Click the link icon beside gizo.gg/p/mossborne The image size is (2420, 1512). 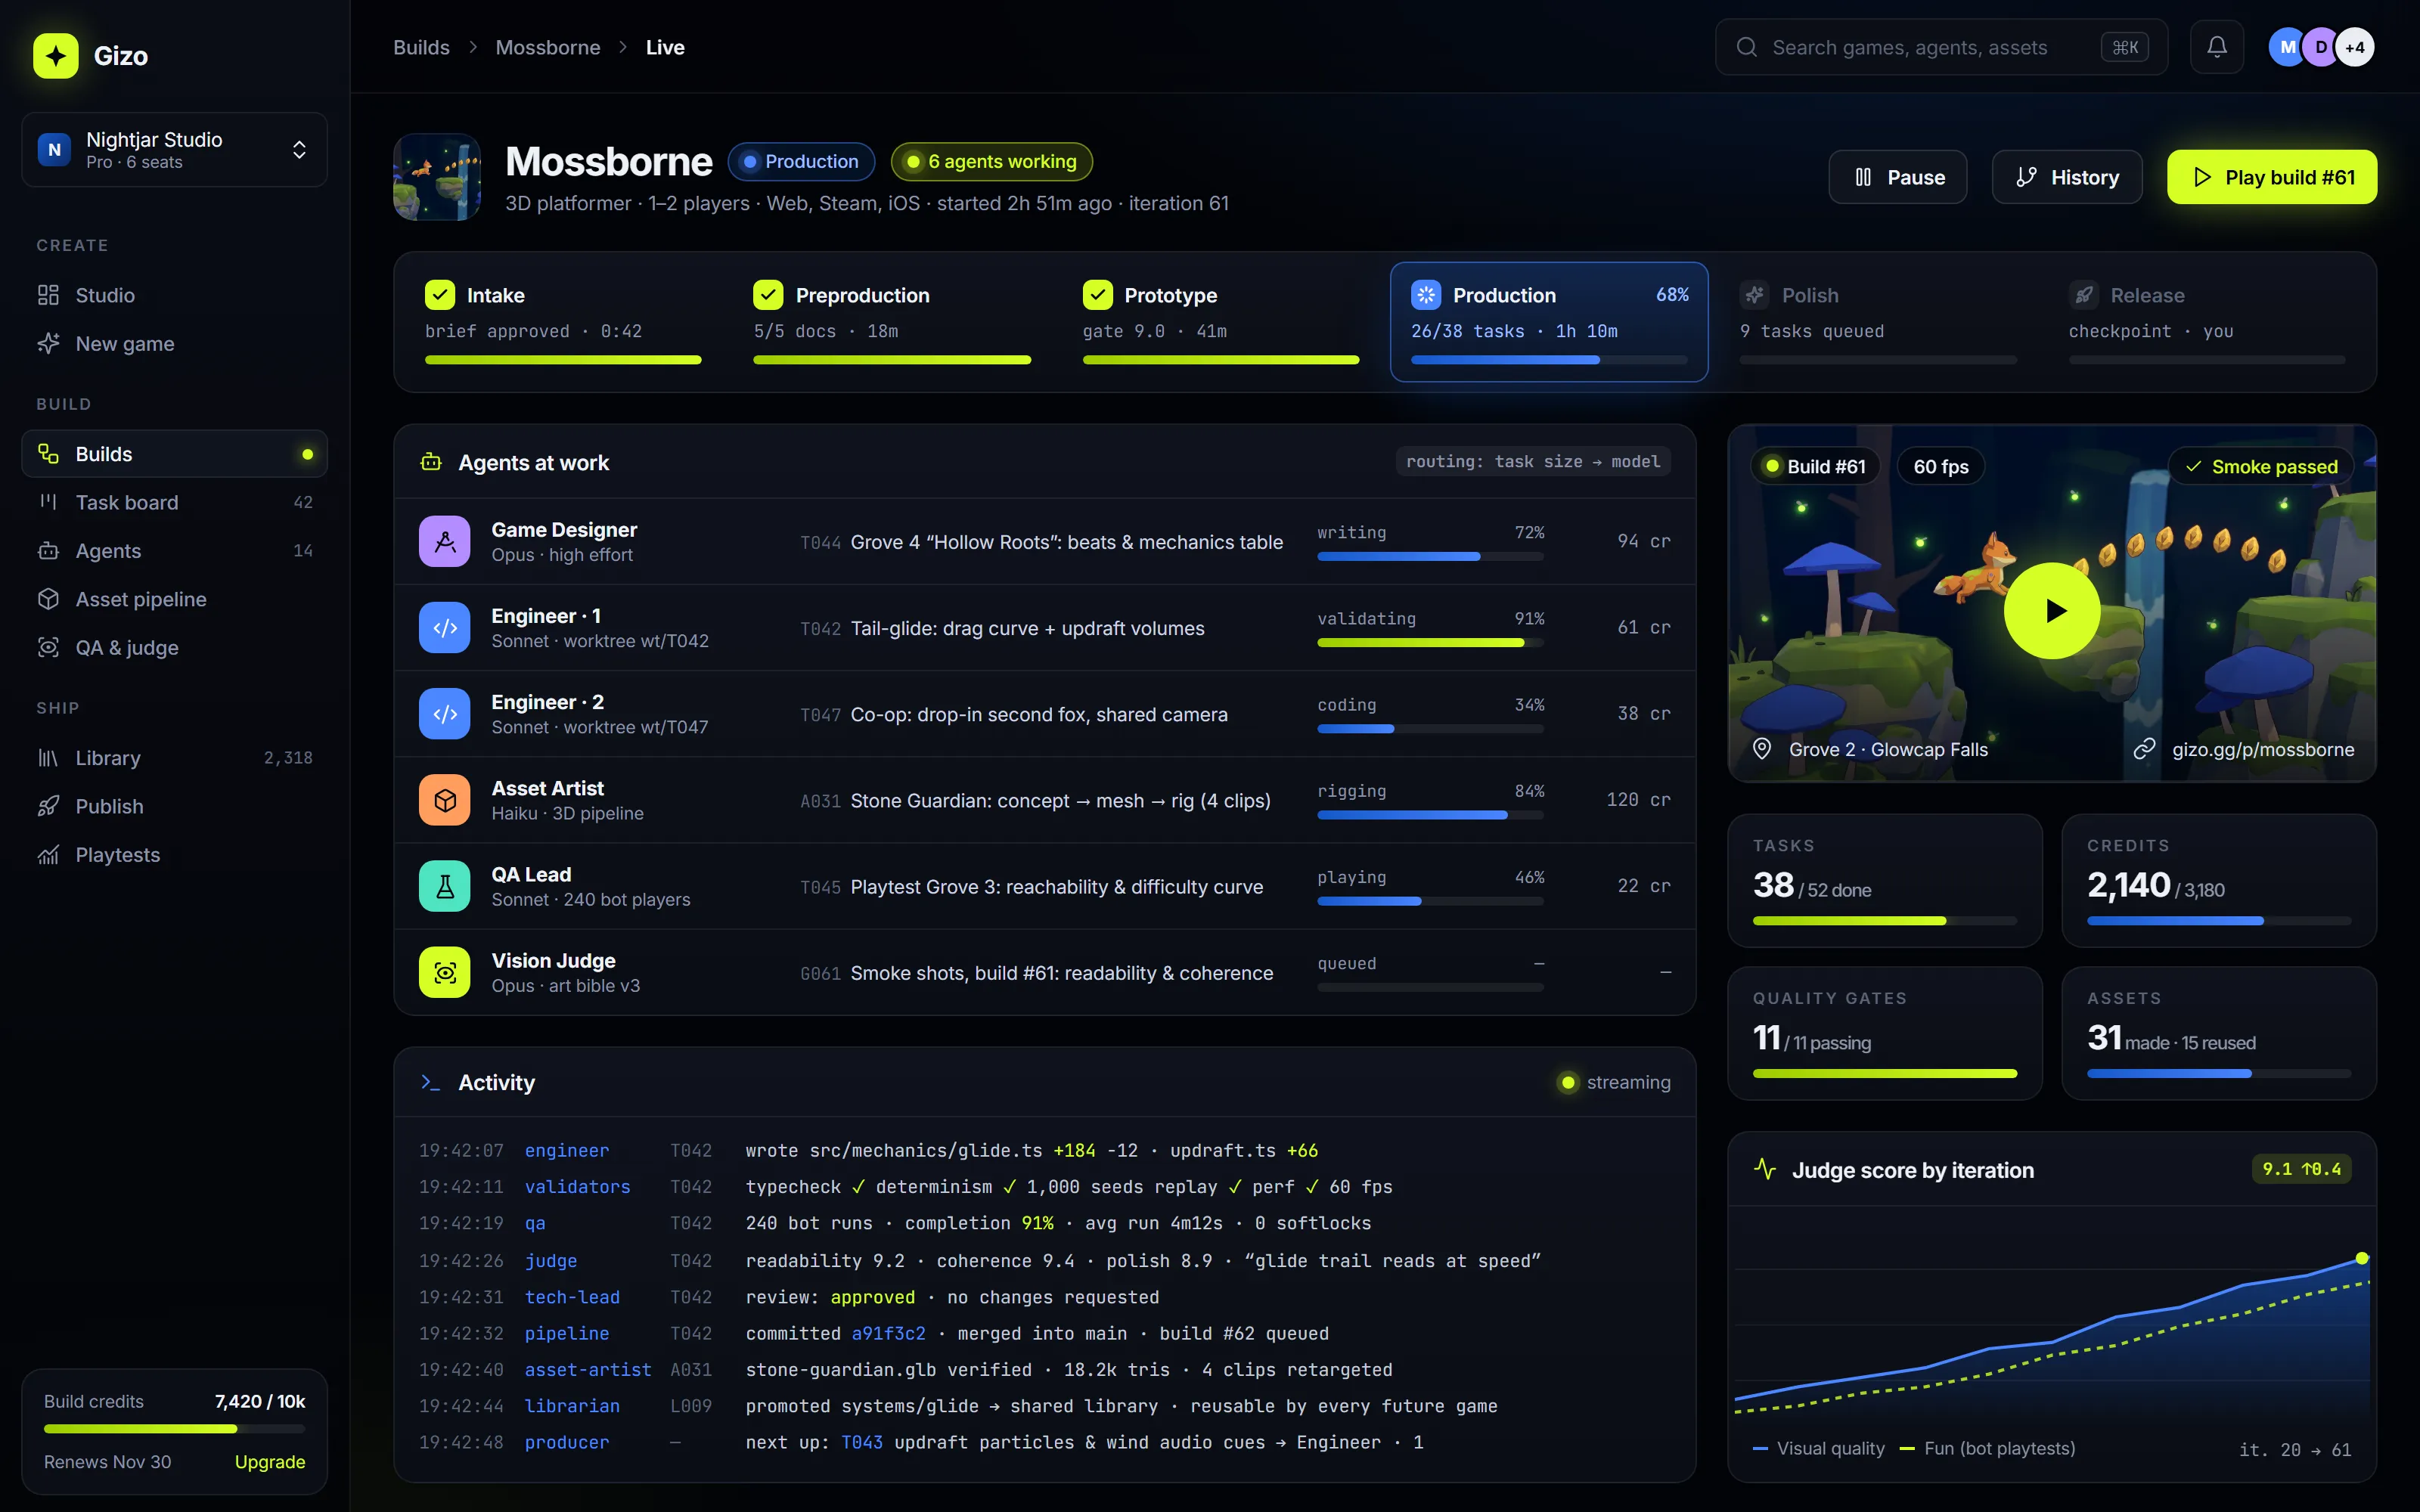tap(2144, 749)
